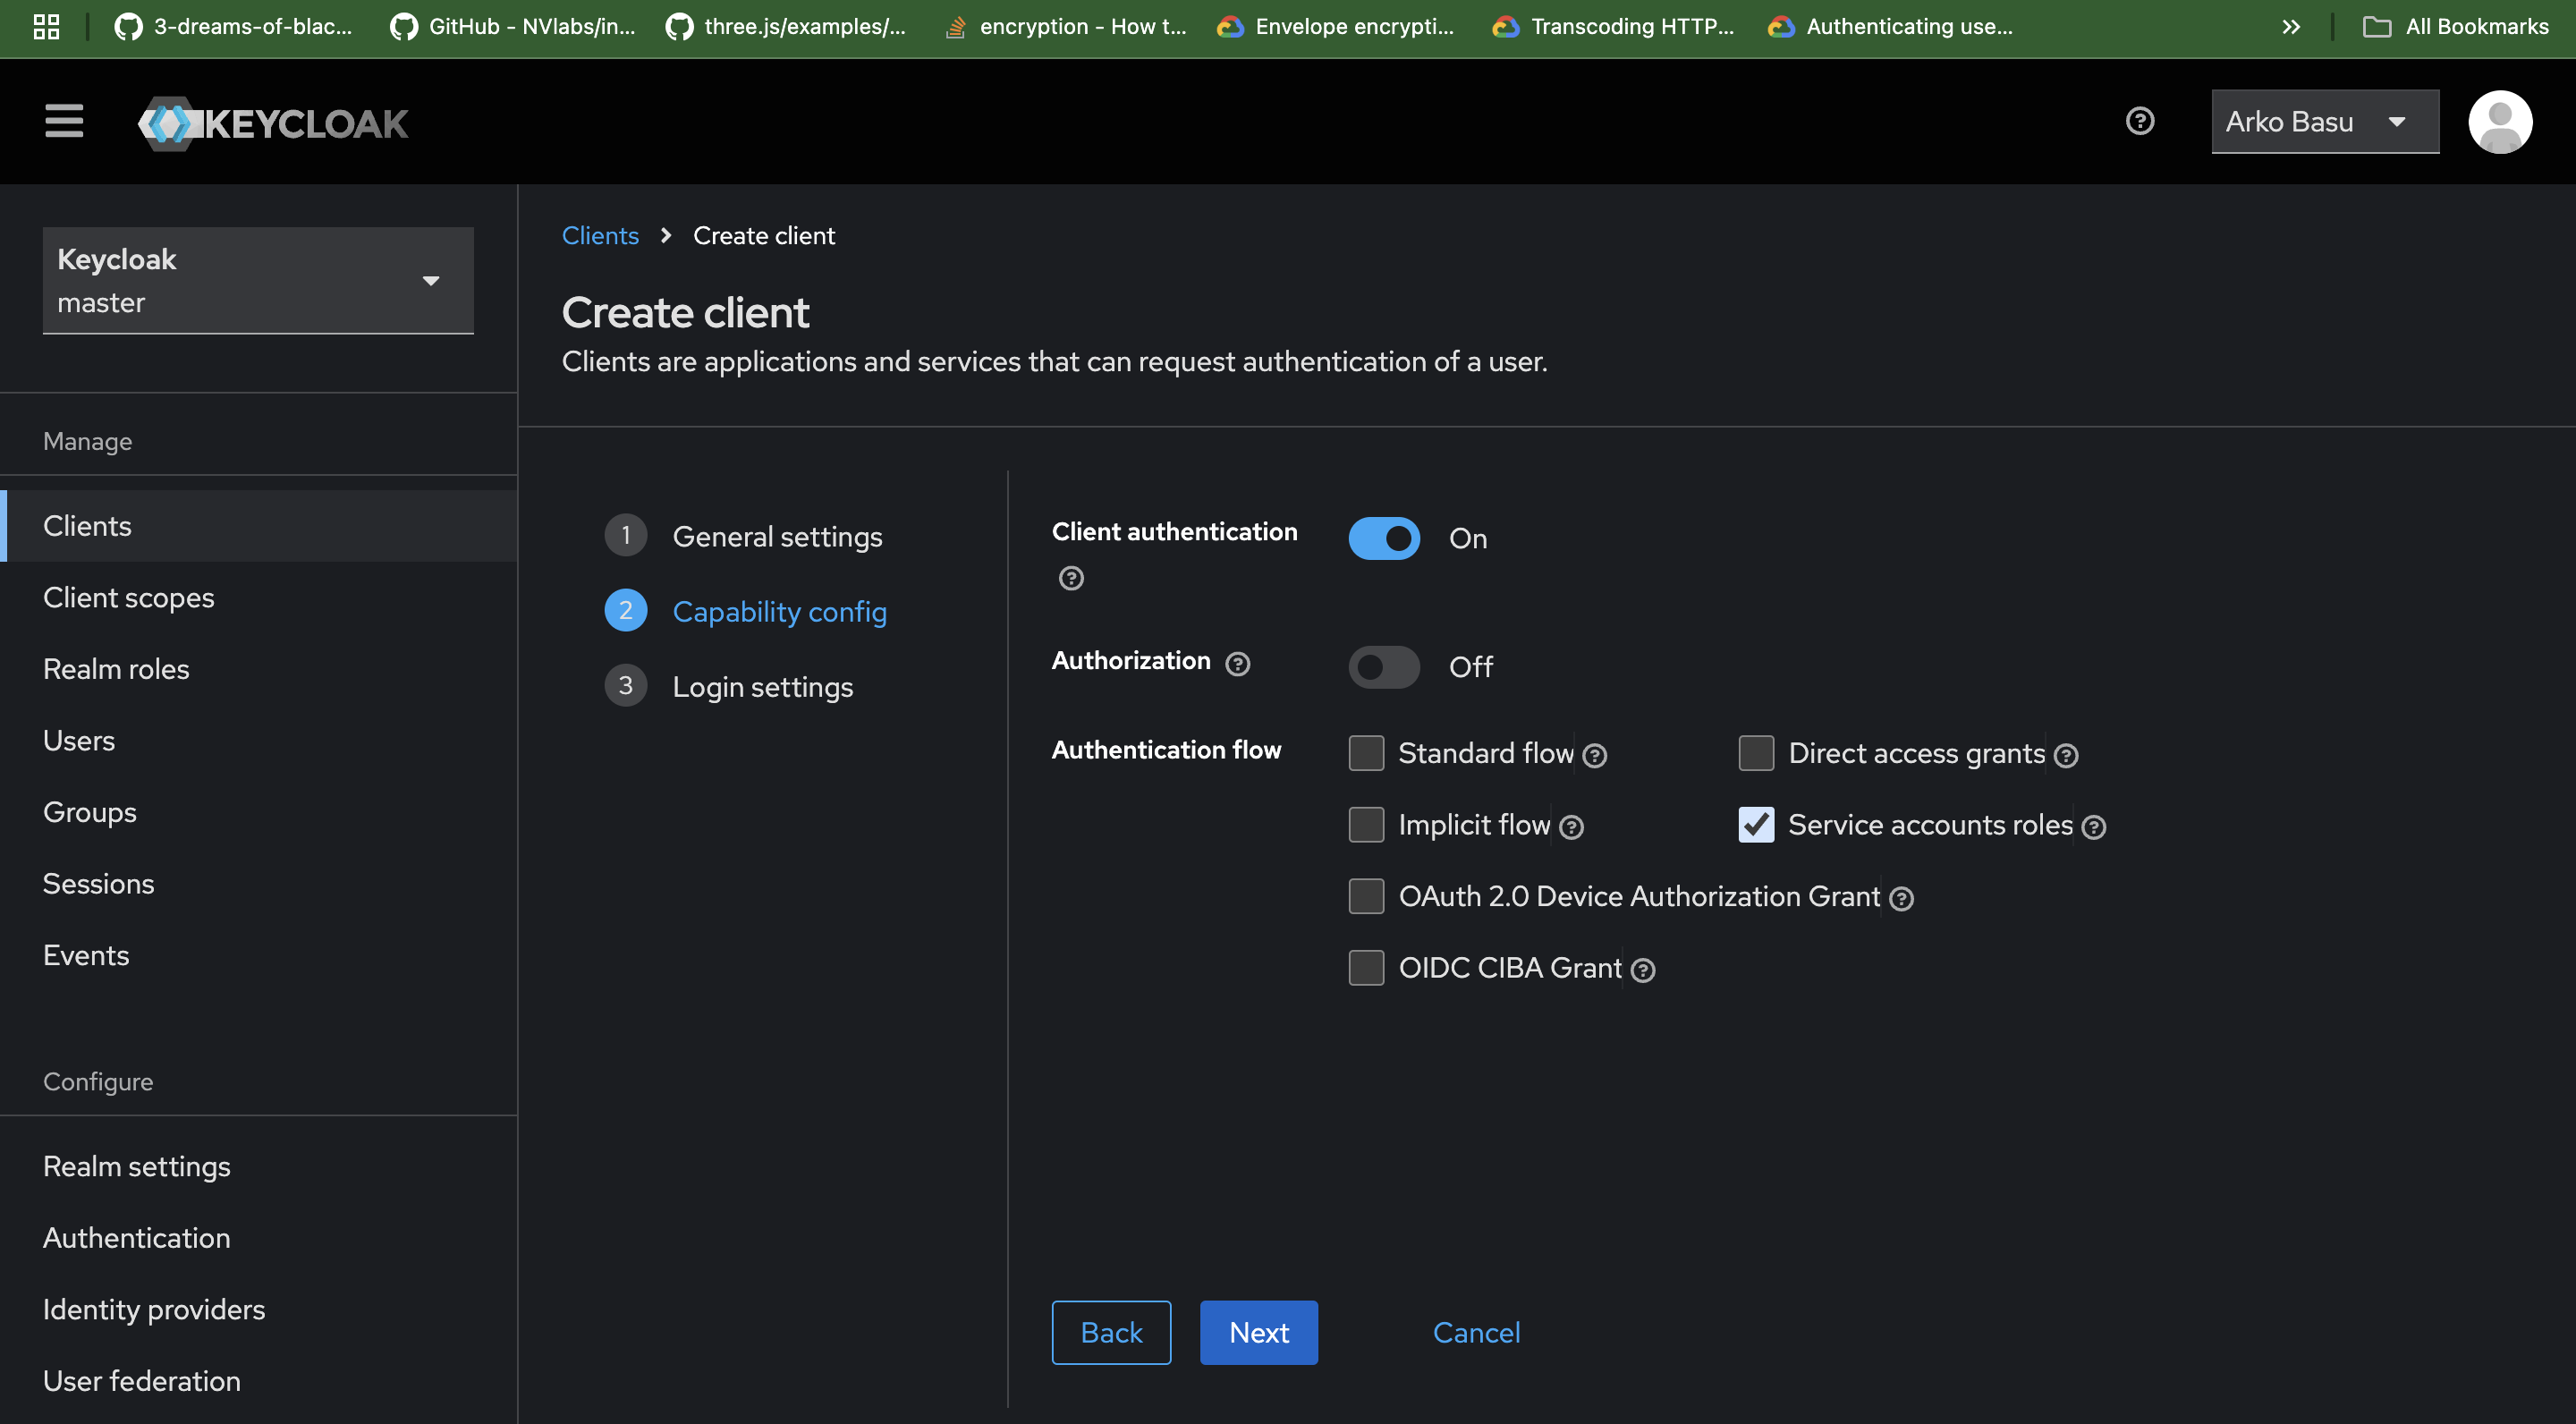Open help for Direct access grants
This screenshot has width=2576, height=1424.
(x=2067, y=756)
